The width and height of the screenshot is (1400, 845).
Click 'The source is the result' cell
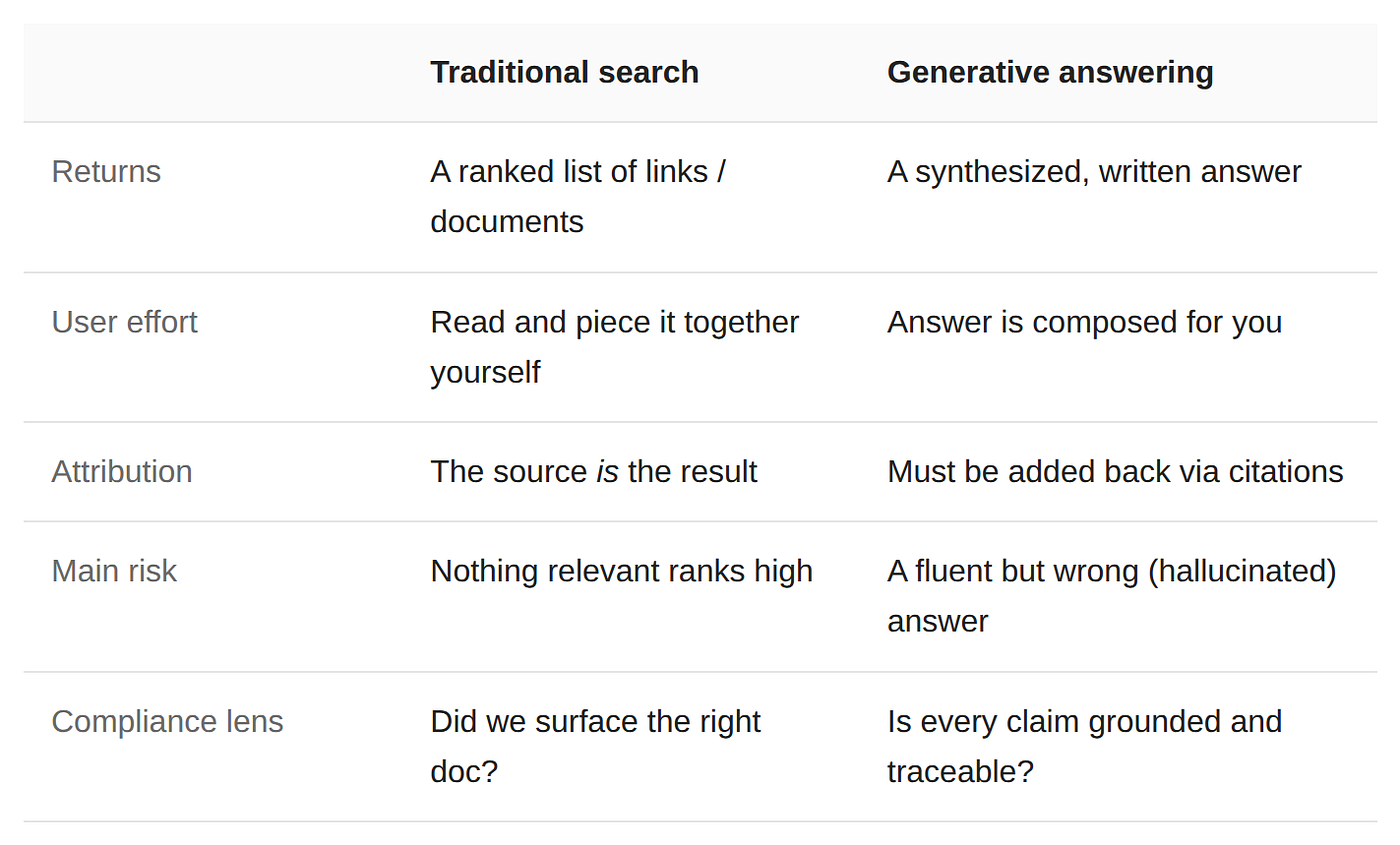pos(593,471)
